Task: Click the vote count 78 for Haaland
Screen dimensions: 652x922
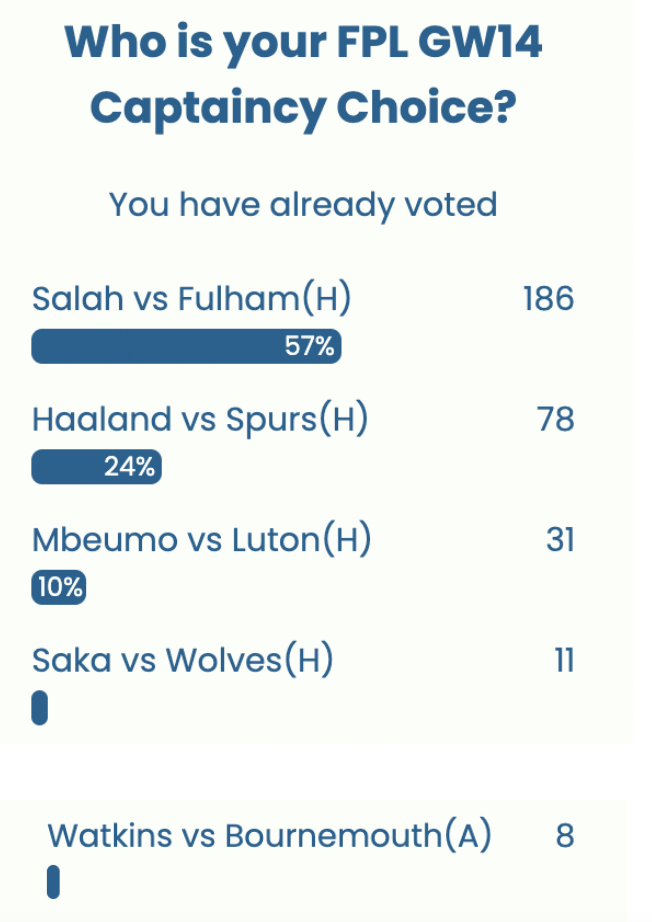Action: pos(556,418)
